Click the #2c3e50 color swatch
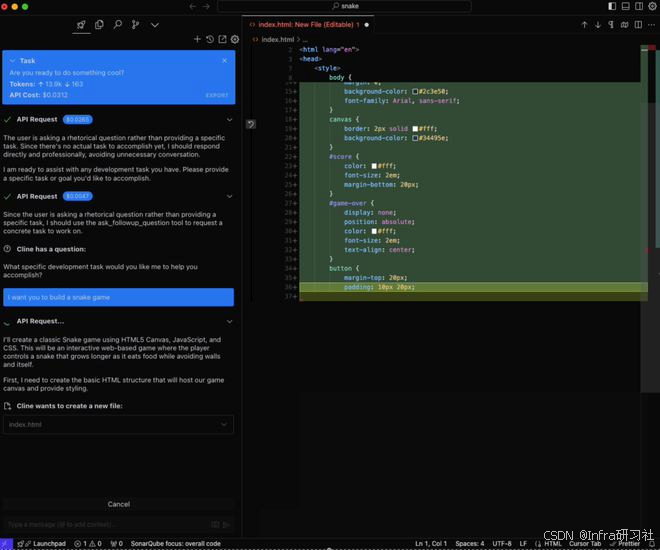Image resolution: width=660 pixels, height=550 pixels. tap(415, 91)
